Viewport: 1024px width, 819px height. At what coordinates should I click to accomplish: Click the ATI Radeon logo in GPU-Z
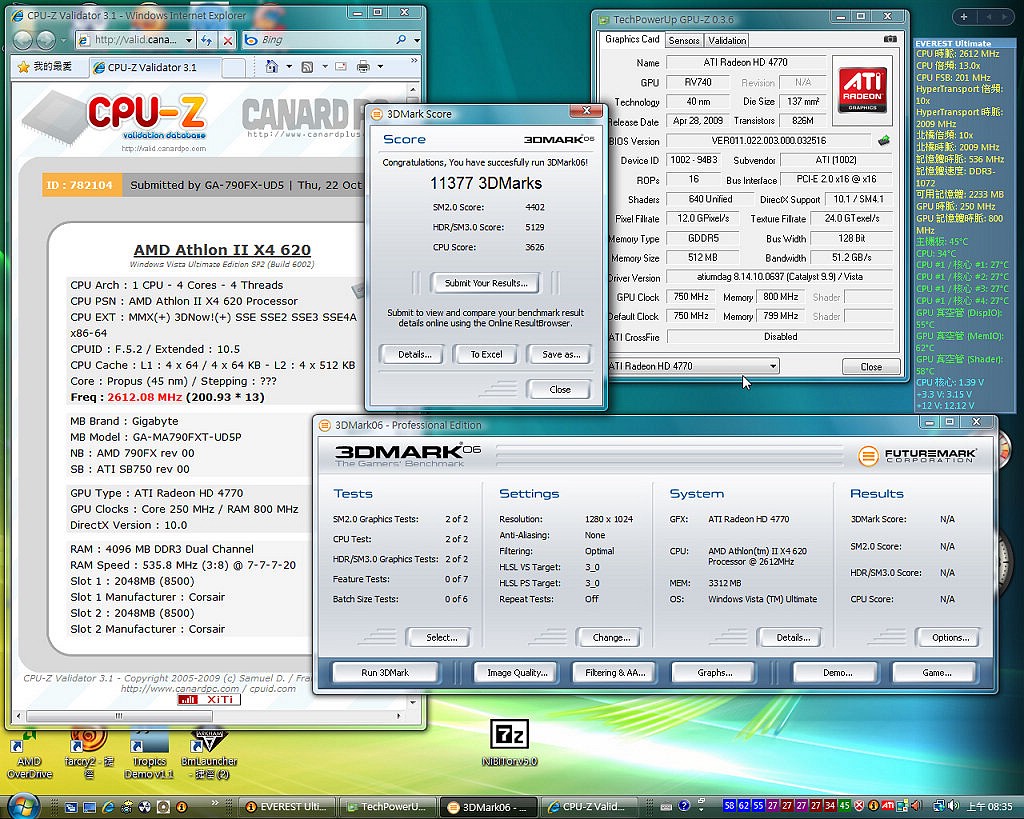click(862, 90)
